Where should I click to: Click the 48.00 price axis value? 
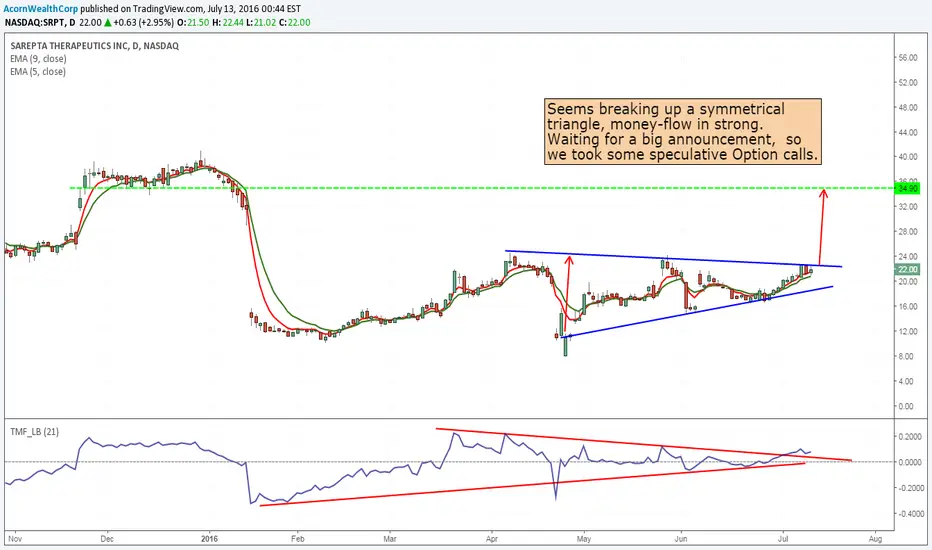click(908, 108)
